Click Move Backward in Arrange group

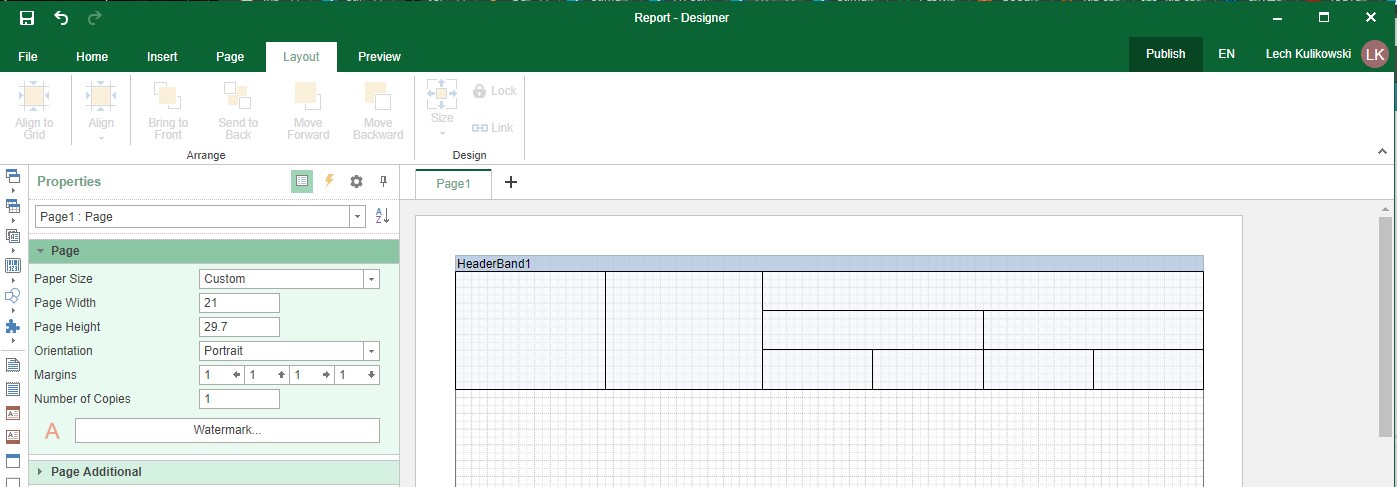[x=378, y=111]
